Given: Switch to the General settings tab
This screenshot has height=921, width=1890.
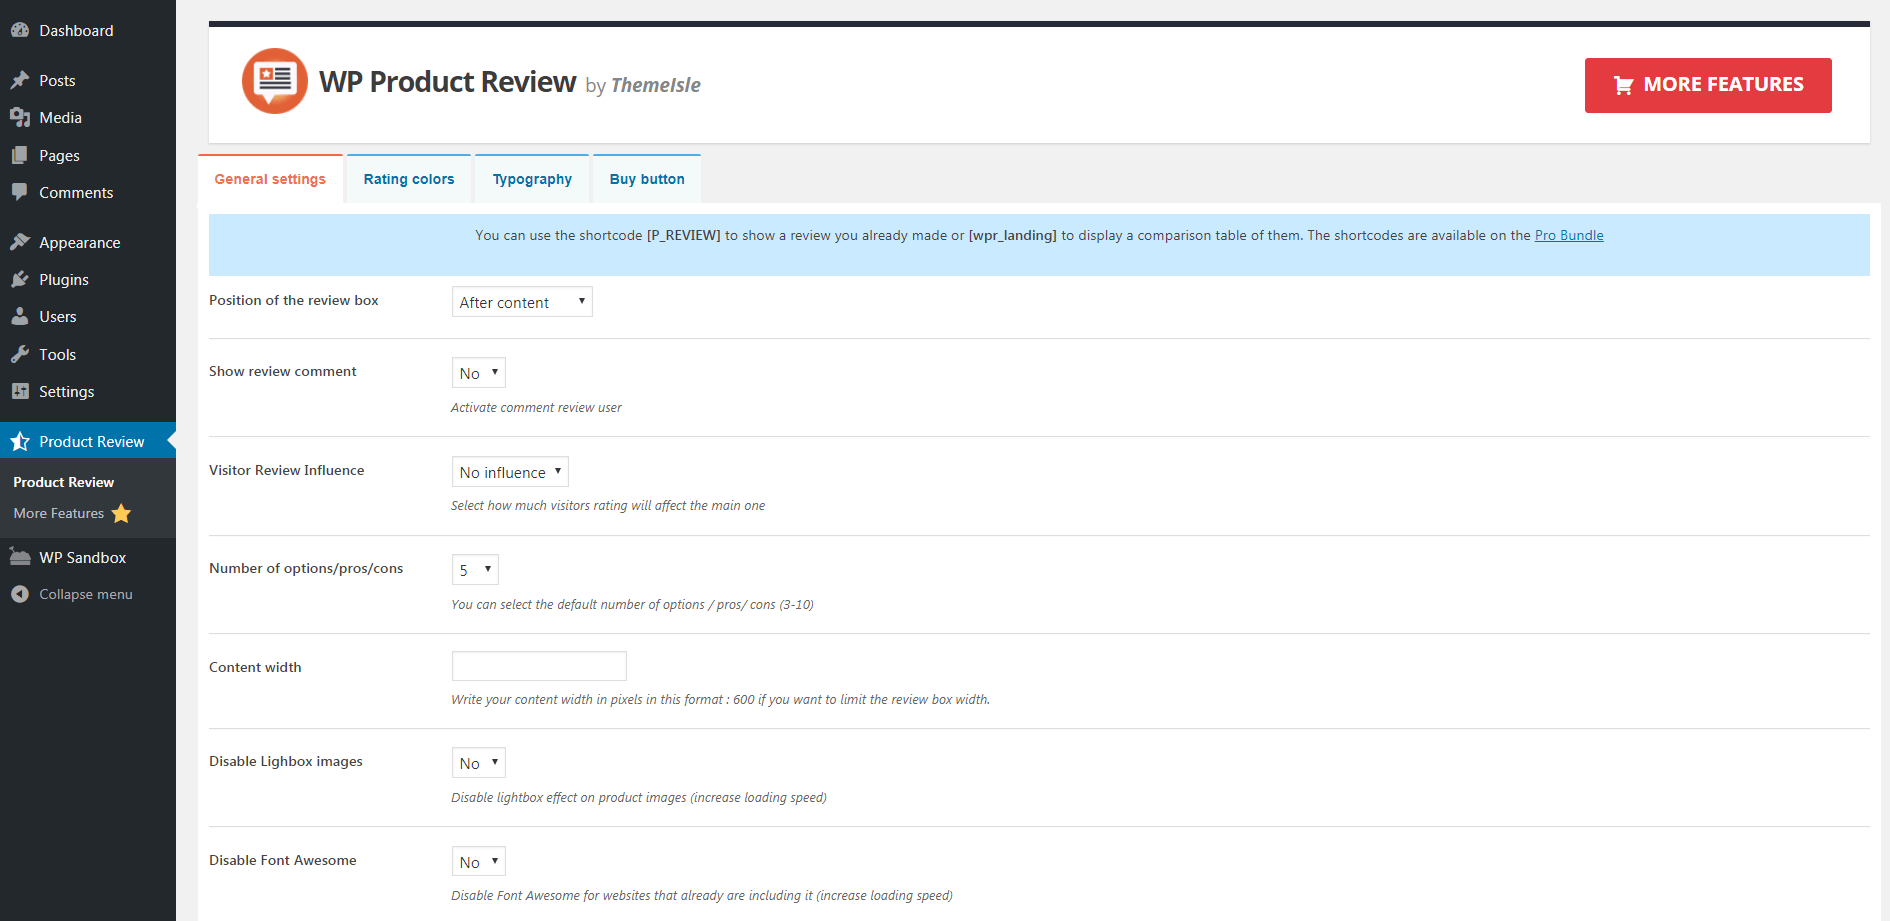Looking at the screenshot, I should coord(270,179).
